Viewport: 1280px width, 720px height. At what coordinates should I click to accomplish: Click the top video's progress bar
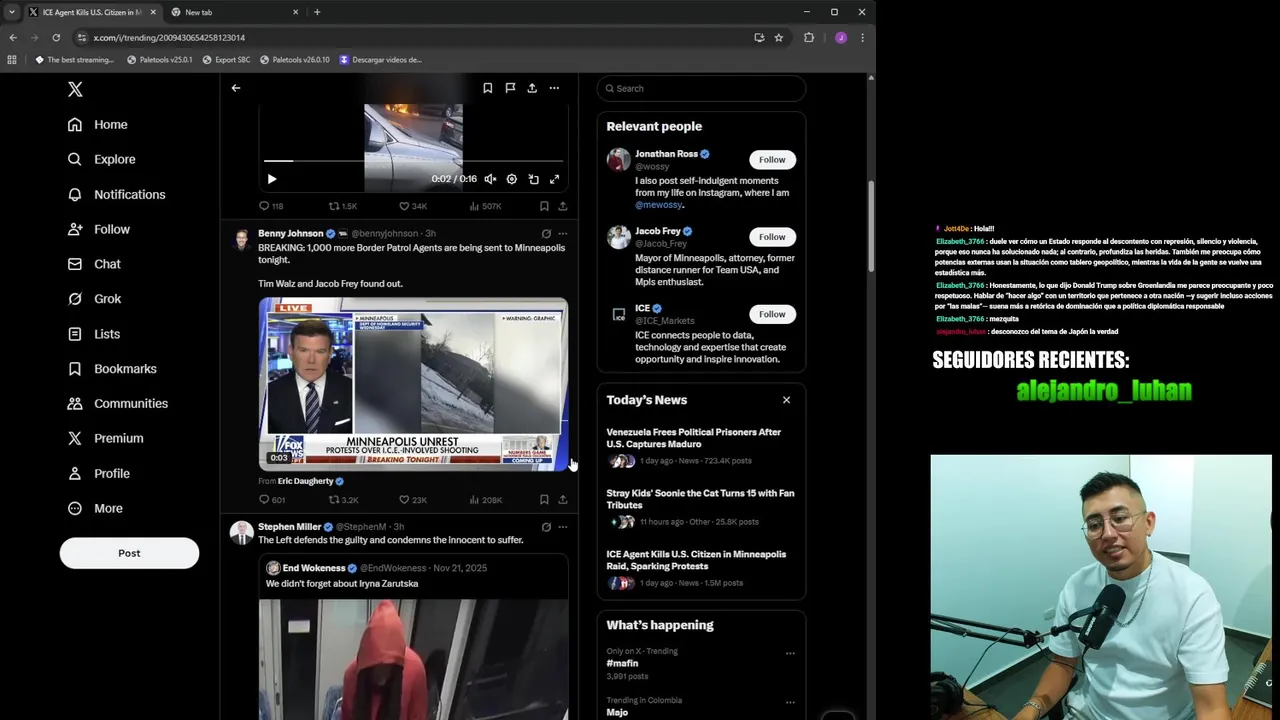point(413,160)
